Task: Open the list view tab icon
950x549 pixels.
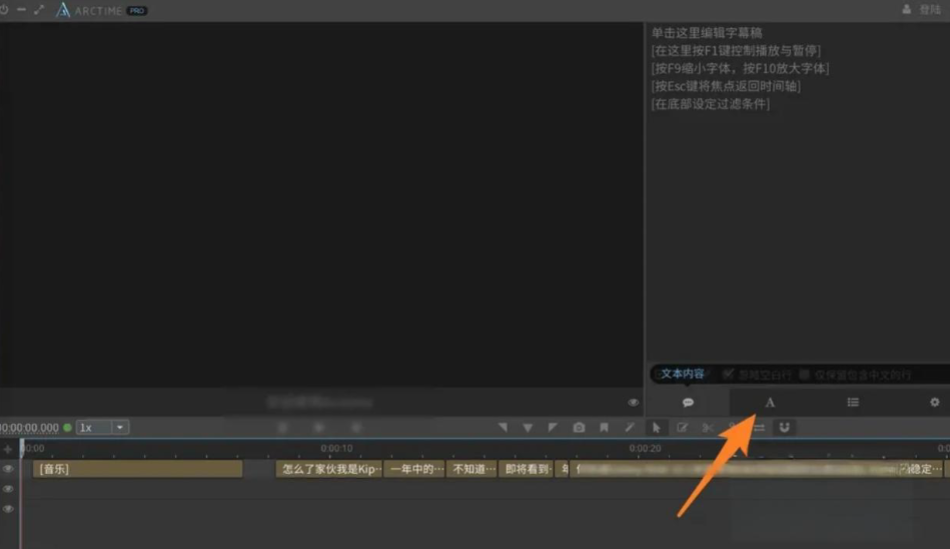Action: pyautogui.click(x=852, y=402)
